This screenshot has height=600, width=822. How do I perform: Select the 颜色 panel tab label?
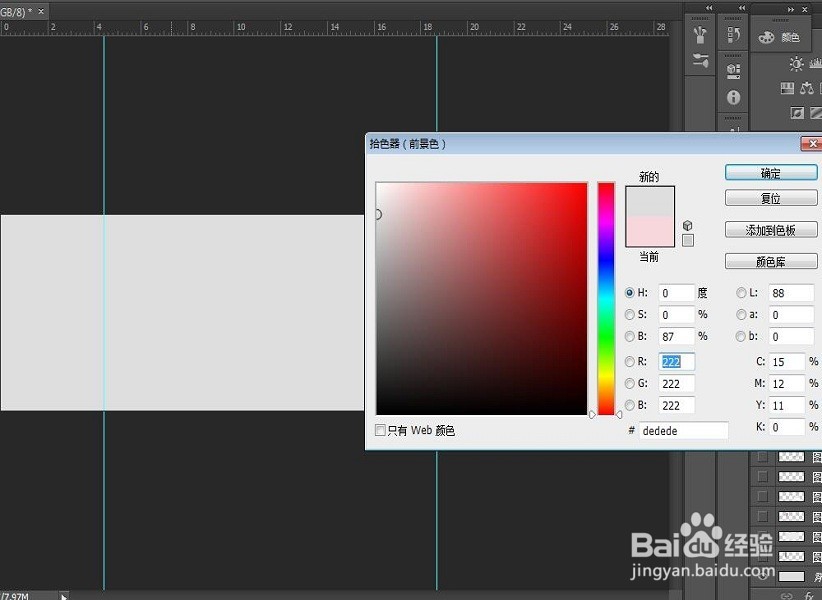pos(790,37)
